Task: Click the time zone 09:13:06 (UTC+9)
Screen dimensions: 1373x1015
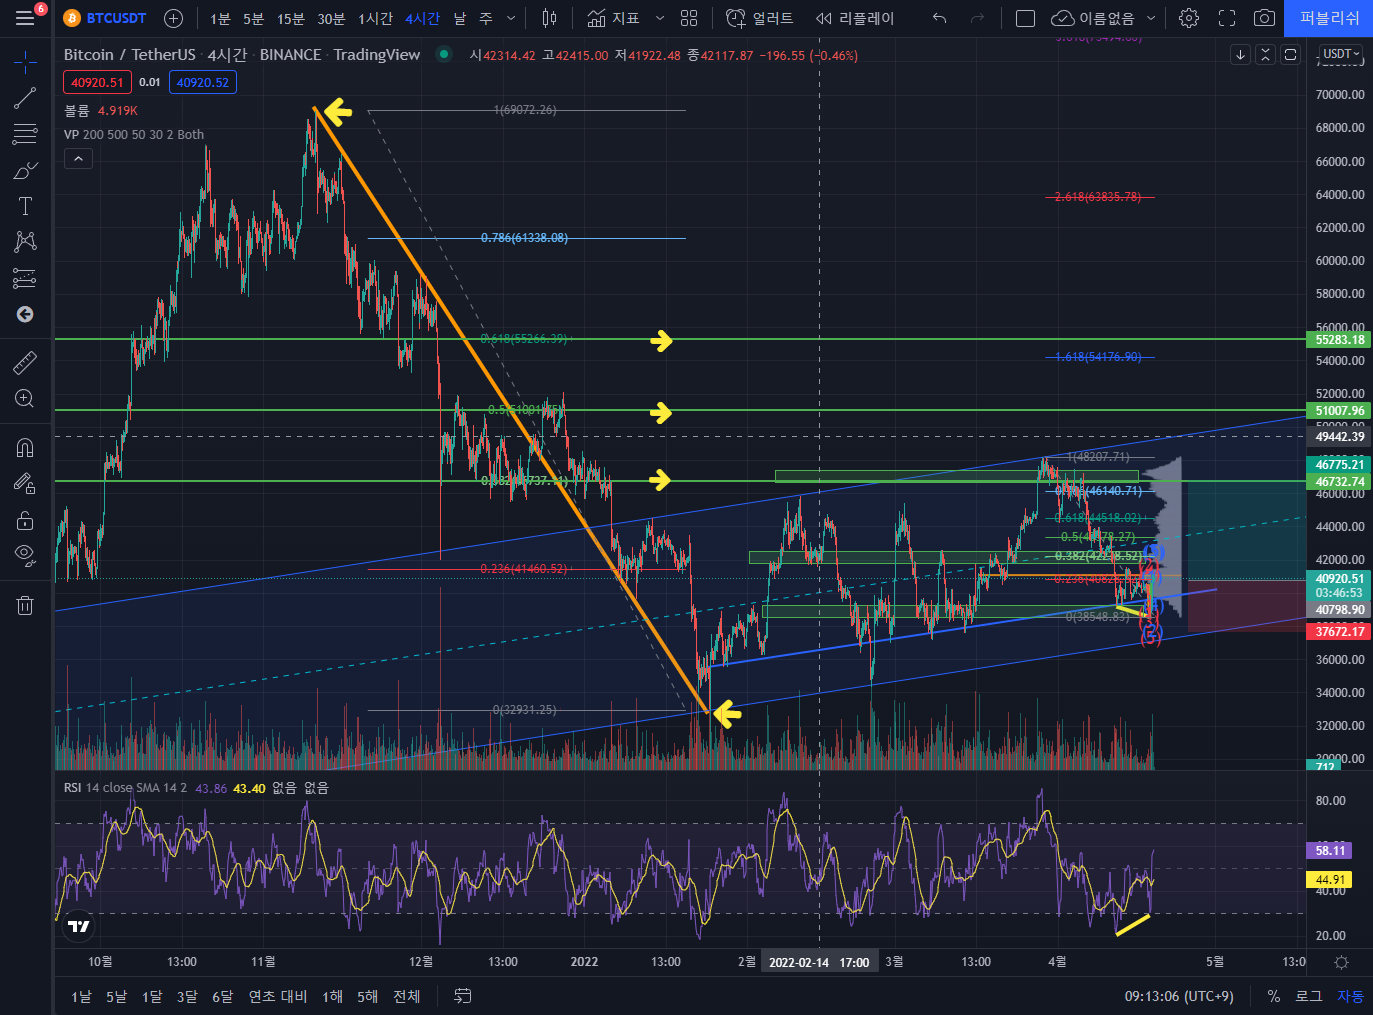Action: point(1179,996)
